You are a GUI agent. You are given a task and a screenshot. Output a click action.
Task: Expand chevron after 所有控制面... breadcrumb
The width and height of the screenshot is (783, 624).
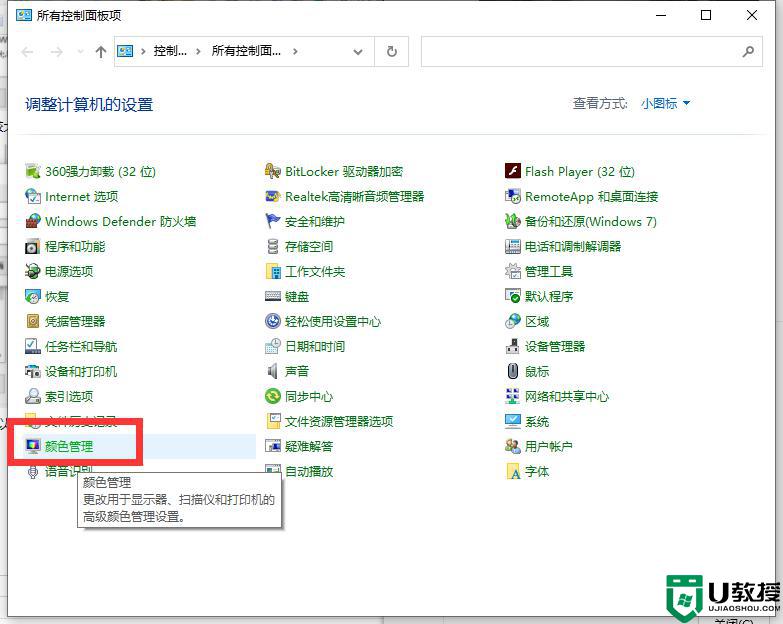coord(295,51)
